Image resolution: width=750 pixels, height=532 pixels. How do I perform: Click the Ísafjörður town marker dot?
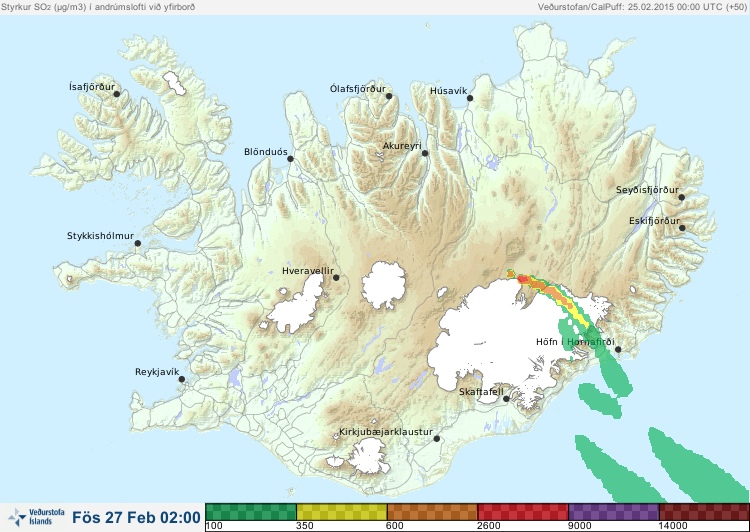pos(116,94)
